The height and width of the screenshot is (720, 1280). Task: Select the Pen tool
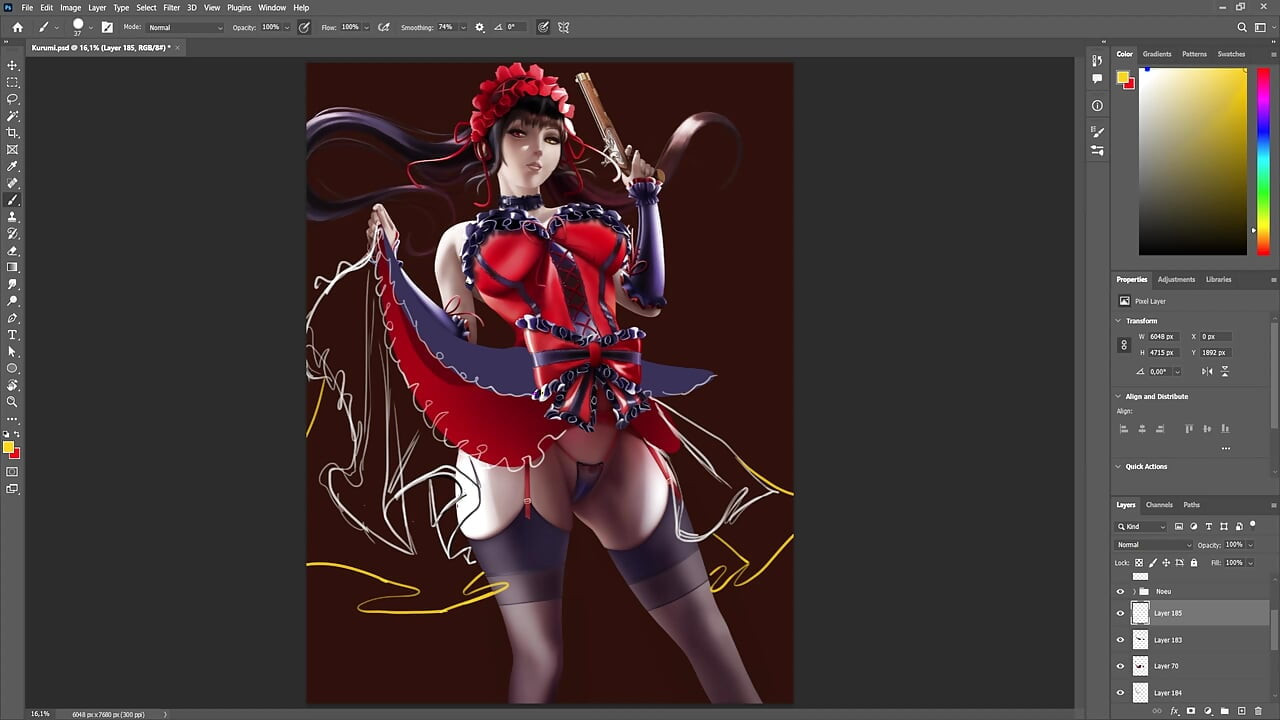click(x=13, y=318)
